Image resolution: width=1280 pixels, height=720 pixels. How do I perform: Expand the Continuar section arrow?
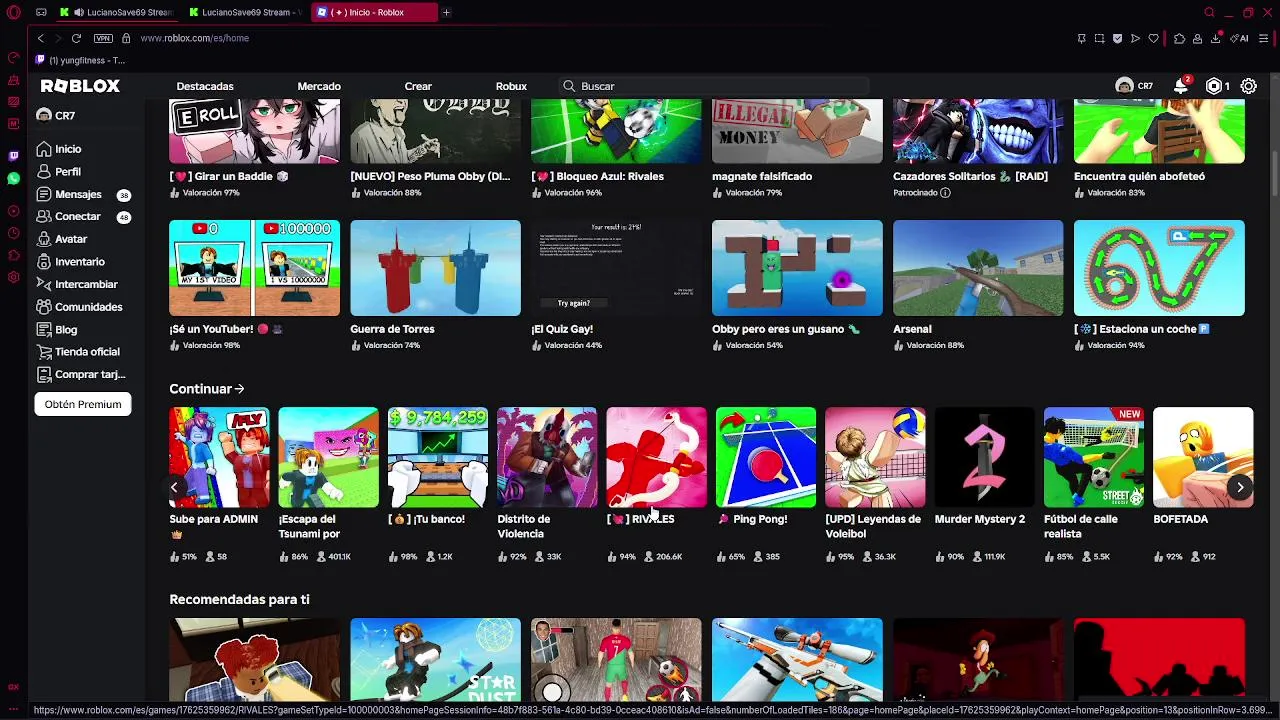click(x=239, y=389)
